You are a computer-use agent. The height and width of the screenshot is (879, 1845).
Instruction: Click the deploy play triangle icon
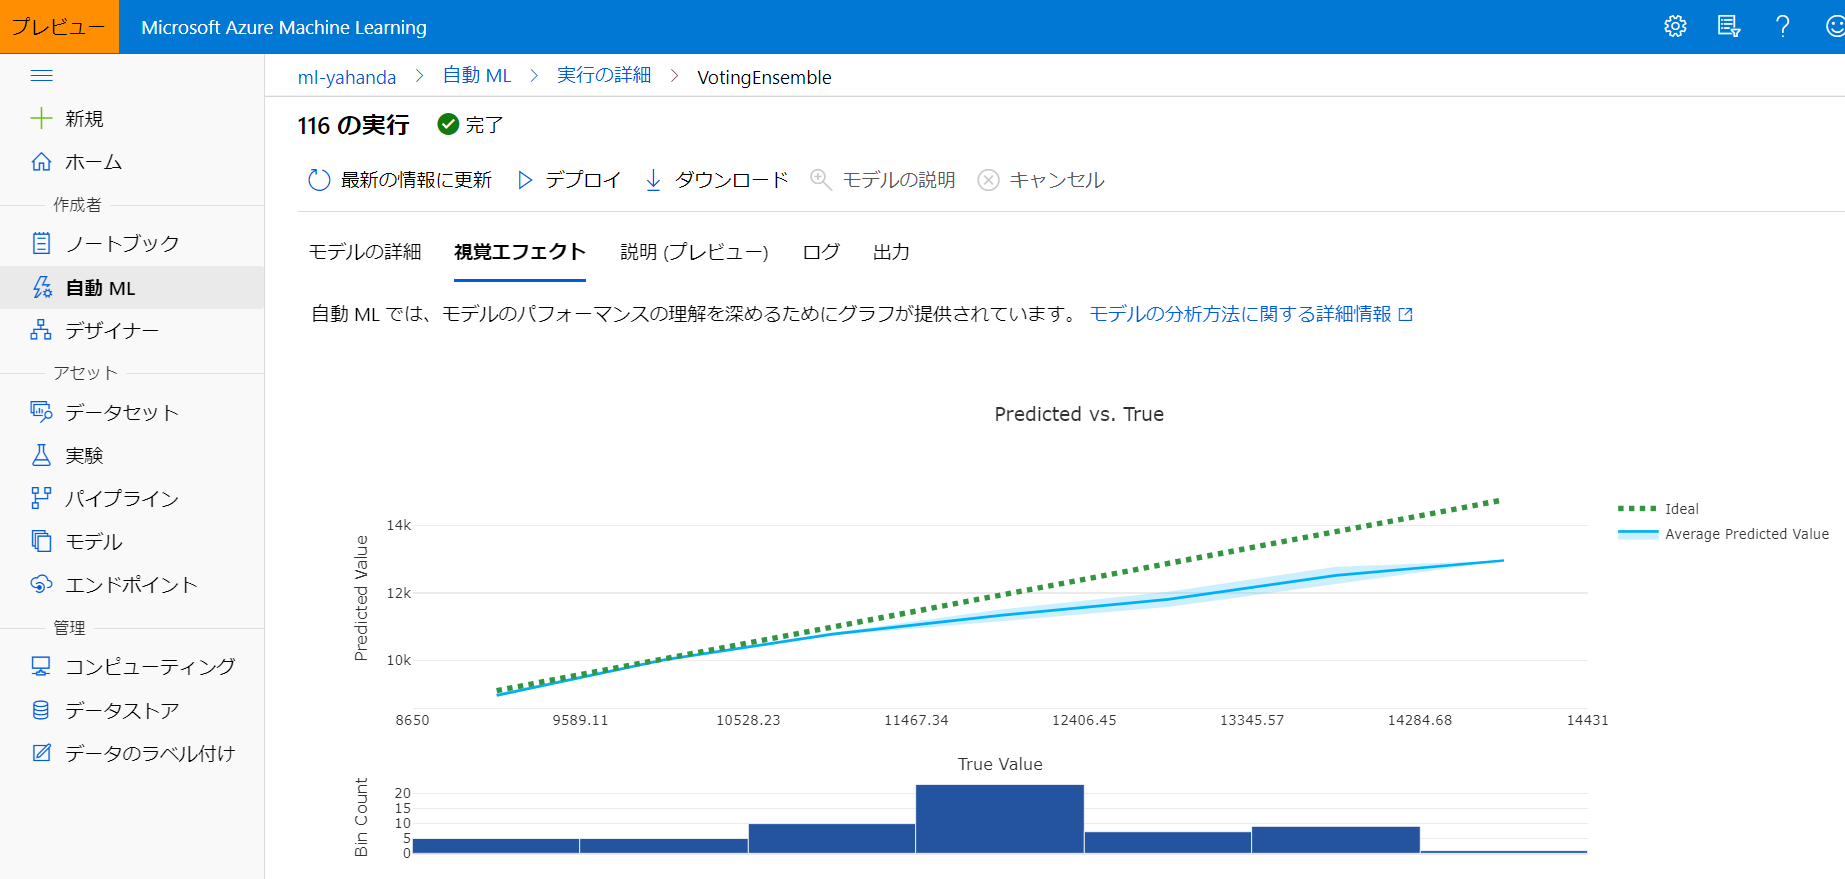click(x=525, y=180)
